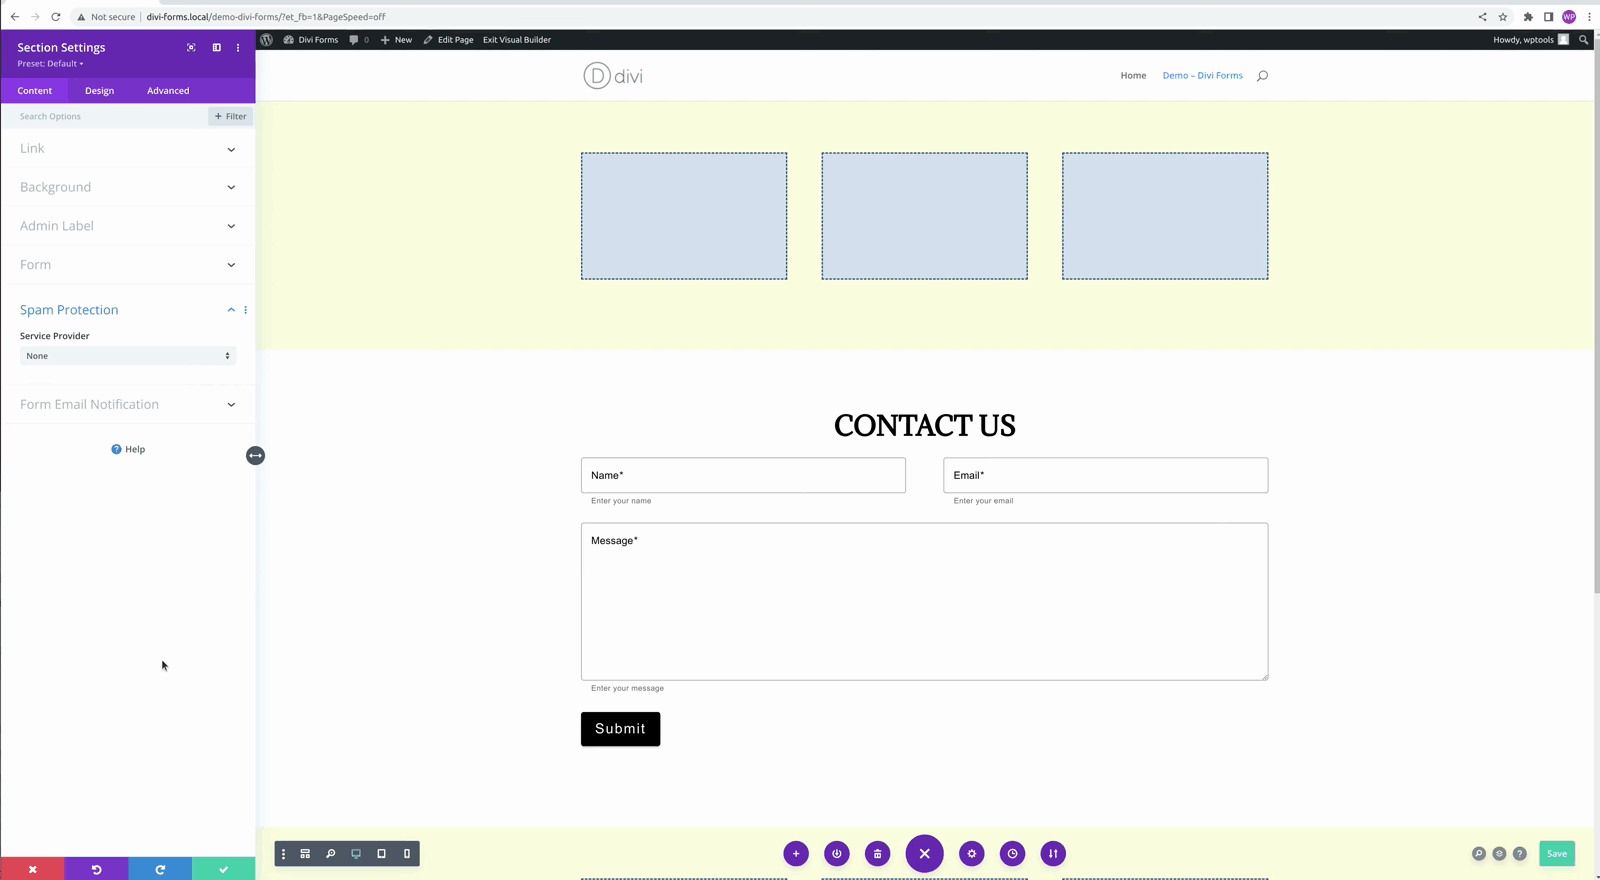Expand the Background settings group
The image size is (1600, 880).
128,187
